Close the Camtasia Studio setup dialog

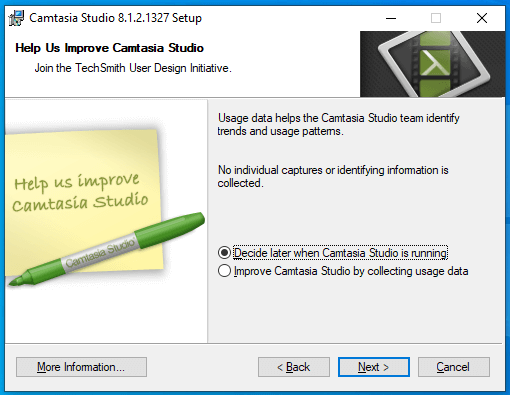tap(482, 18)
